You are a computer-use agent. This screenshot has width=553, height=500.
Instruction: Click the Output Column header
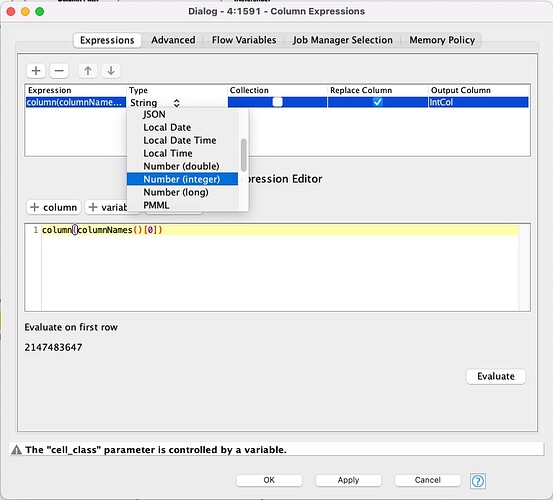point(479,90)
